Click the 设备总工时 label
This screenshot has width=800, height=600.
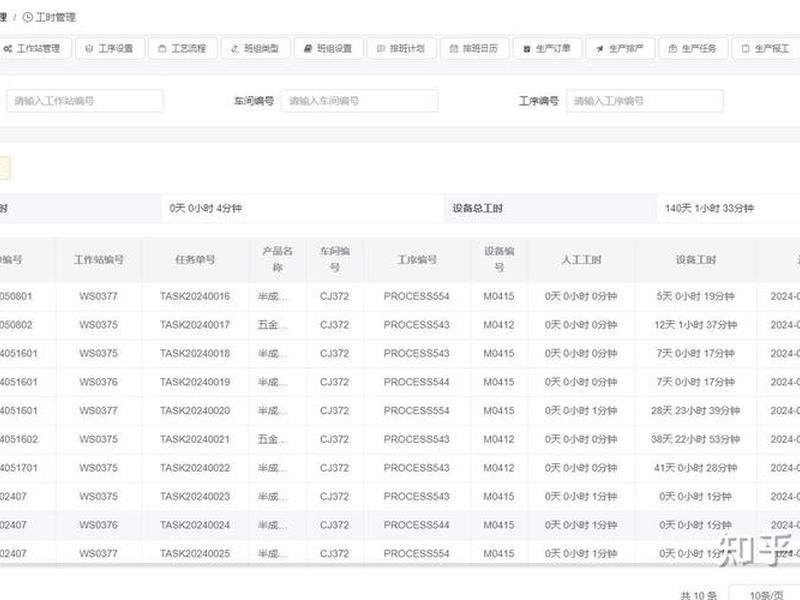478,208
